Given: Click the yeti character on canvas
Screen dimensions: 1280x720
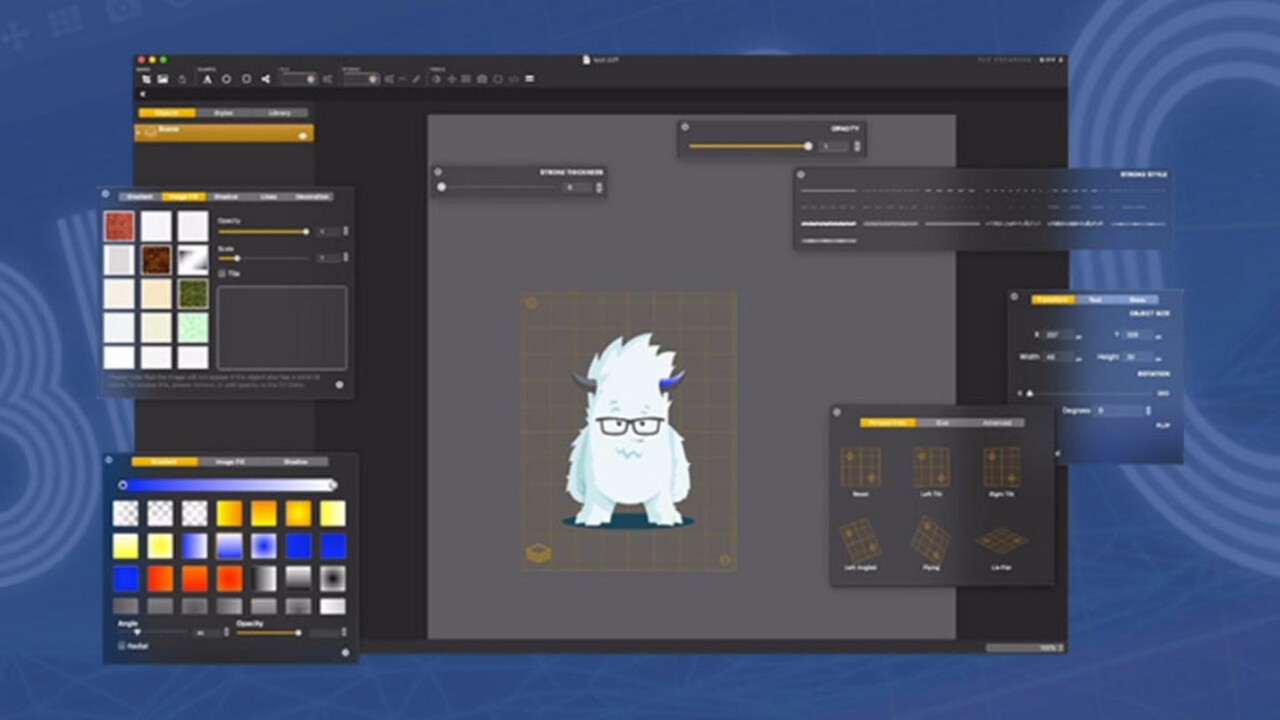Looking at the screenshot, I should pyautogui.click(x=628, y=430).
